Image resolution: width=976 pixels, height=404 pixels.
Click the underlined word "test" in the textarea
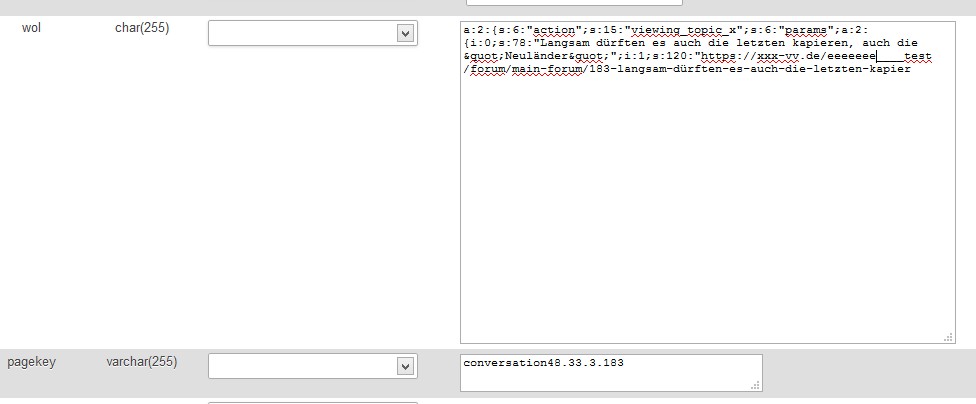click(x=916, y=56)
